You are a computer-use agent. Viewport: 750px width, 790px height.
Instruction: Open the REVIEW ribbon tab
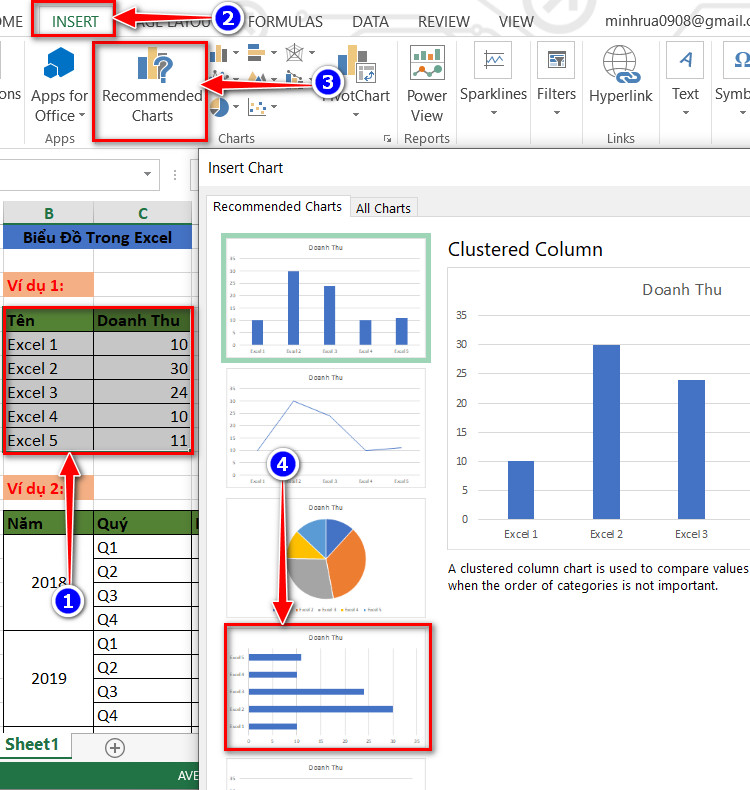click(444, 22)
